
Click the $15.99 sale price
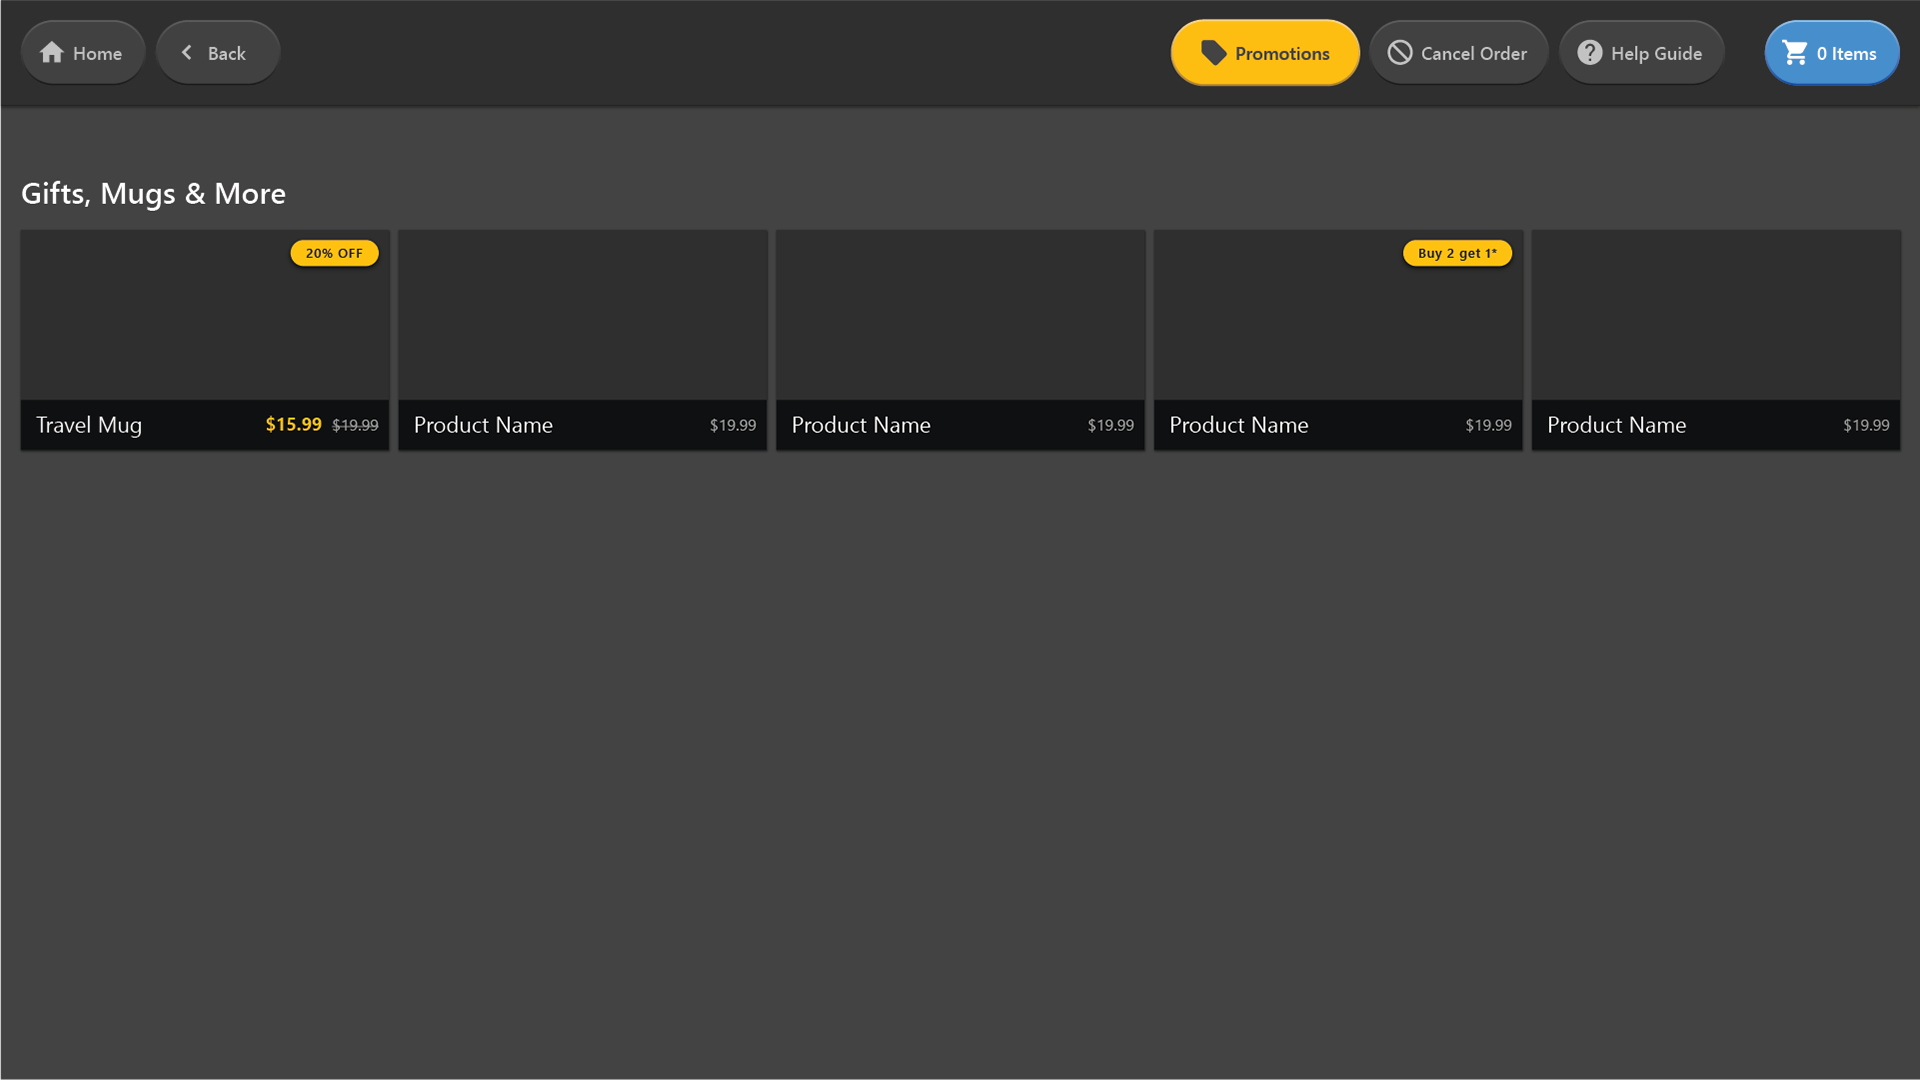click(x=293, y=424)
